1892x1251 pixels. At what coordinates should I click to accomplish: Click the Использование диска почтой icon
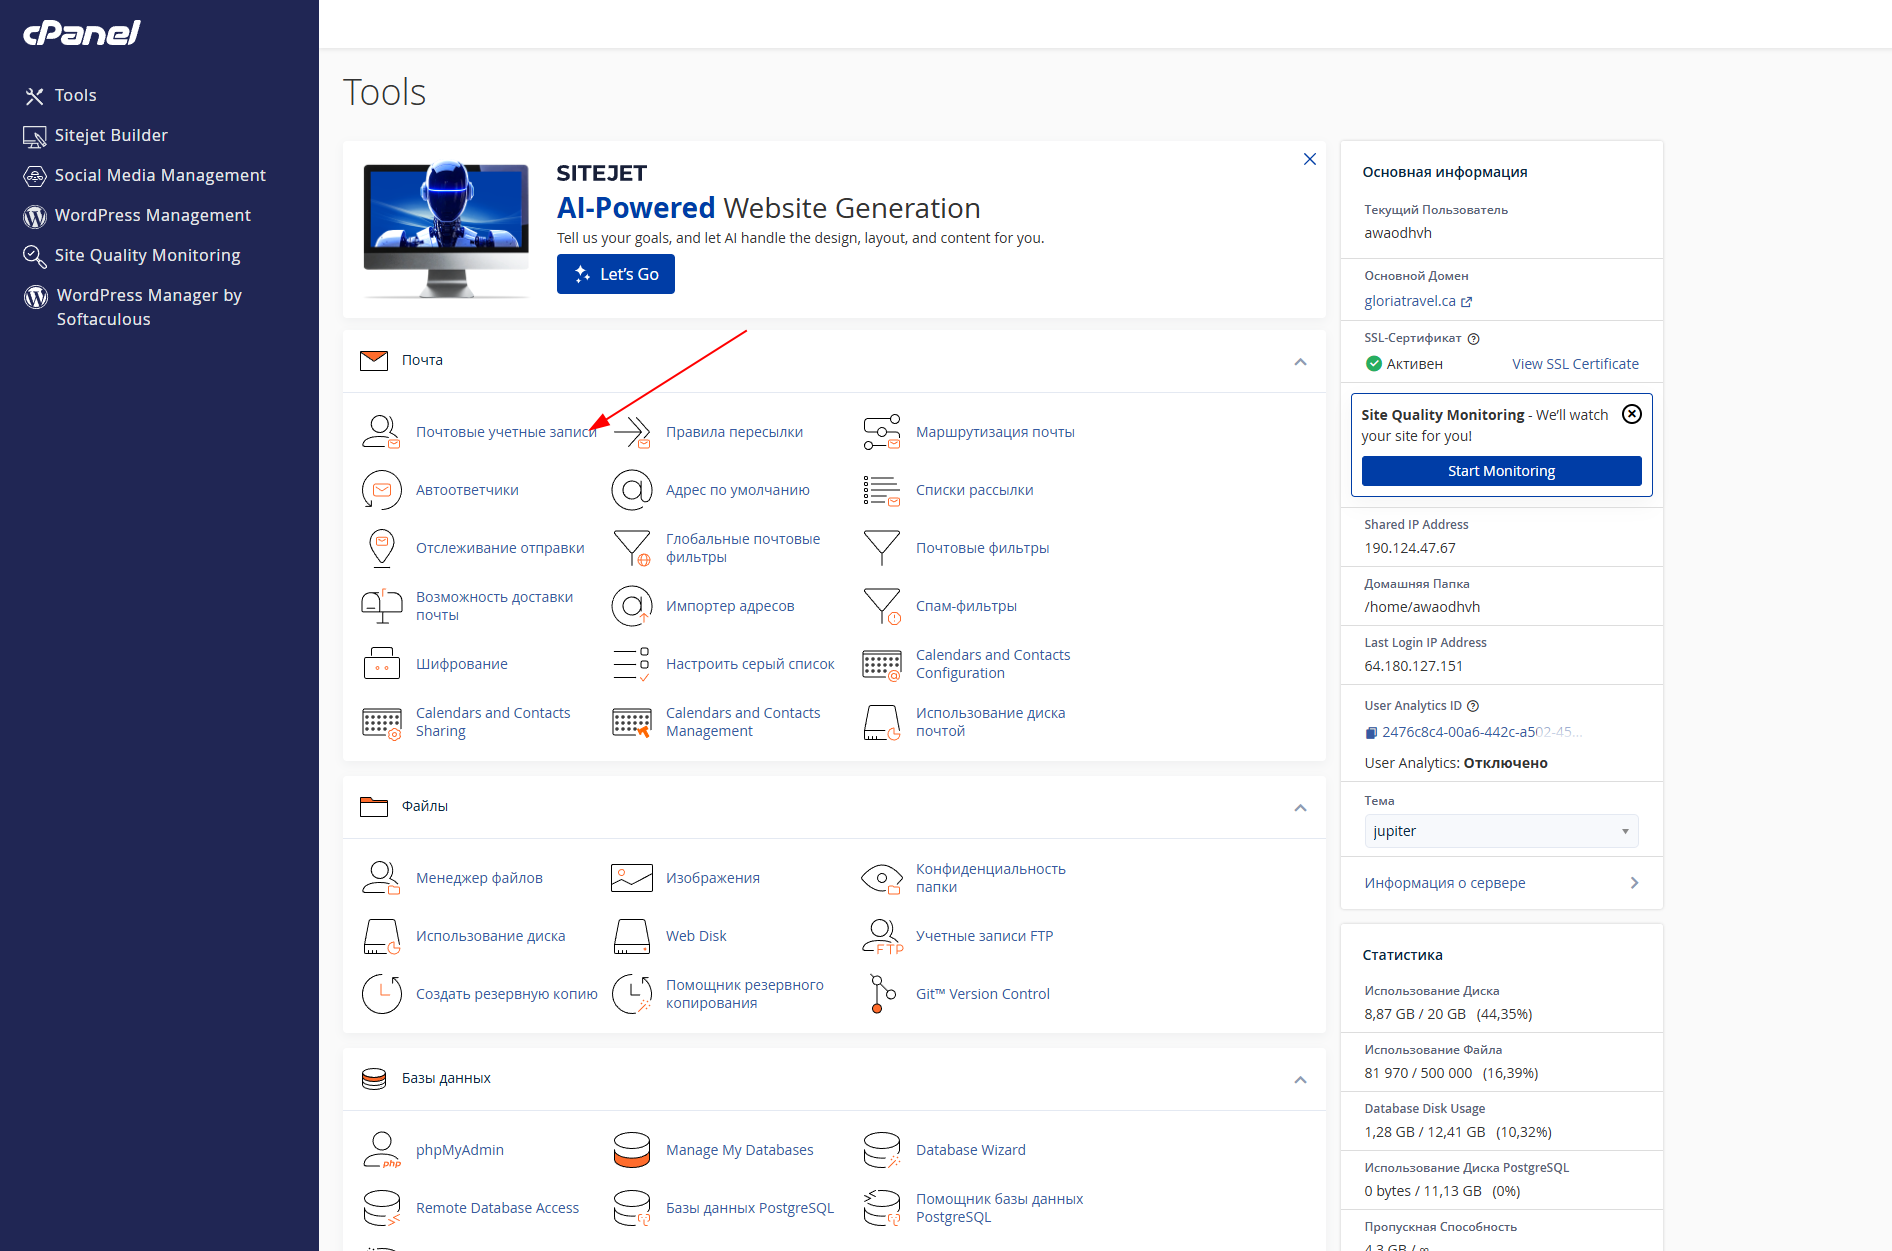coord(881,722)
